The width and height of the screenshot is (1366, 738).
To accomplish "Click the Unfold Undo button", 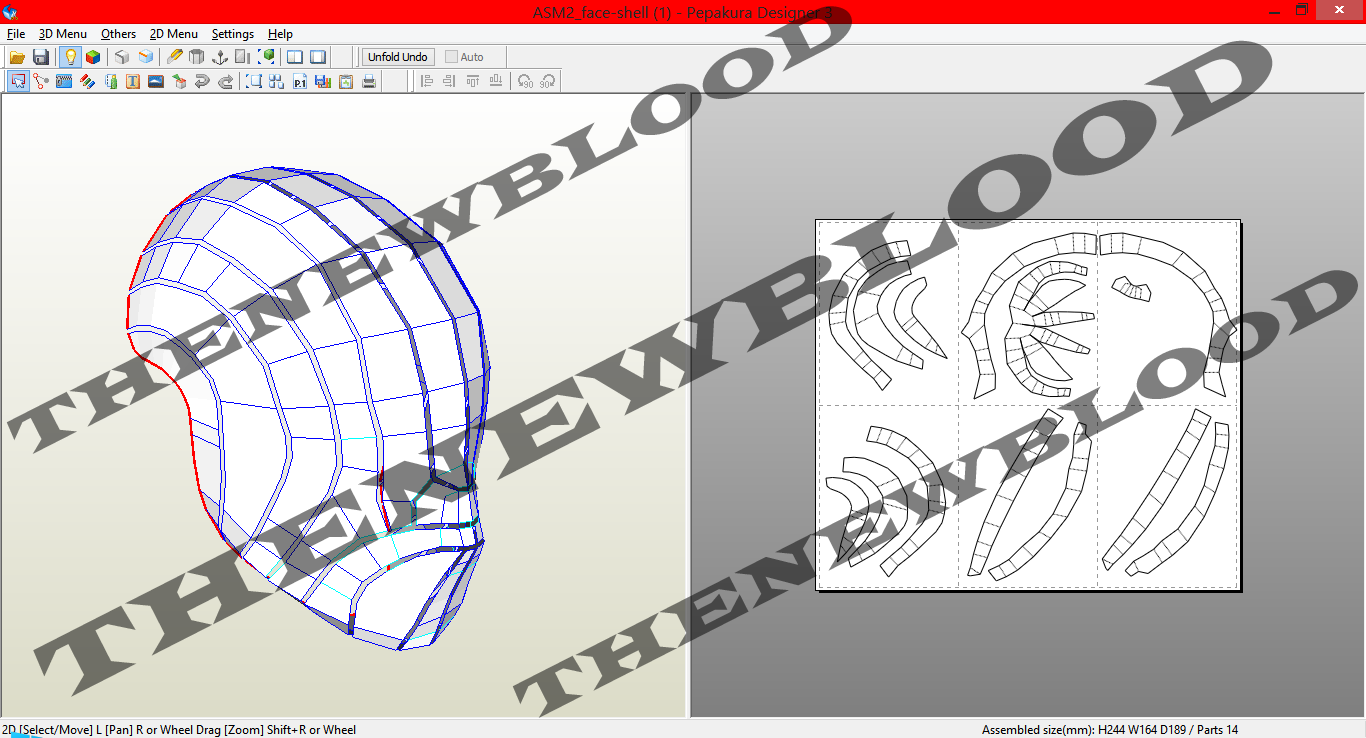I will pos(398,57).
